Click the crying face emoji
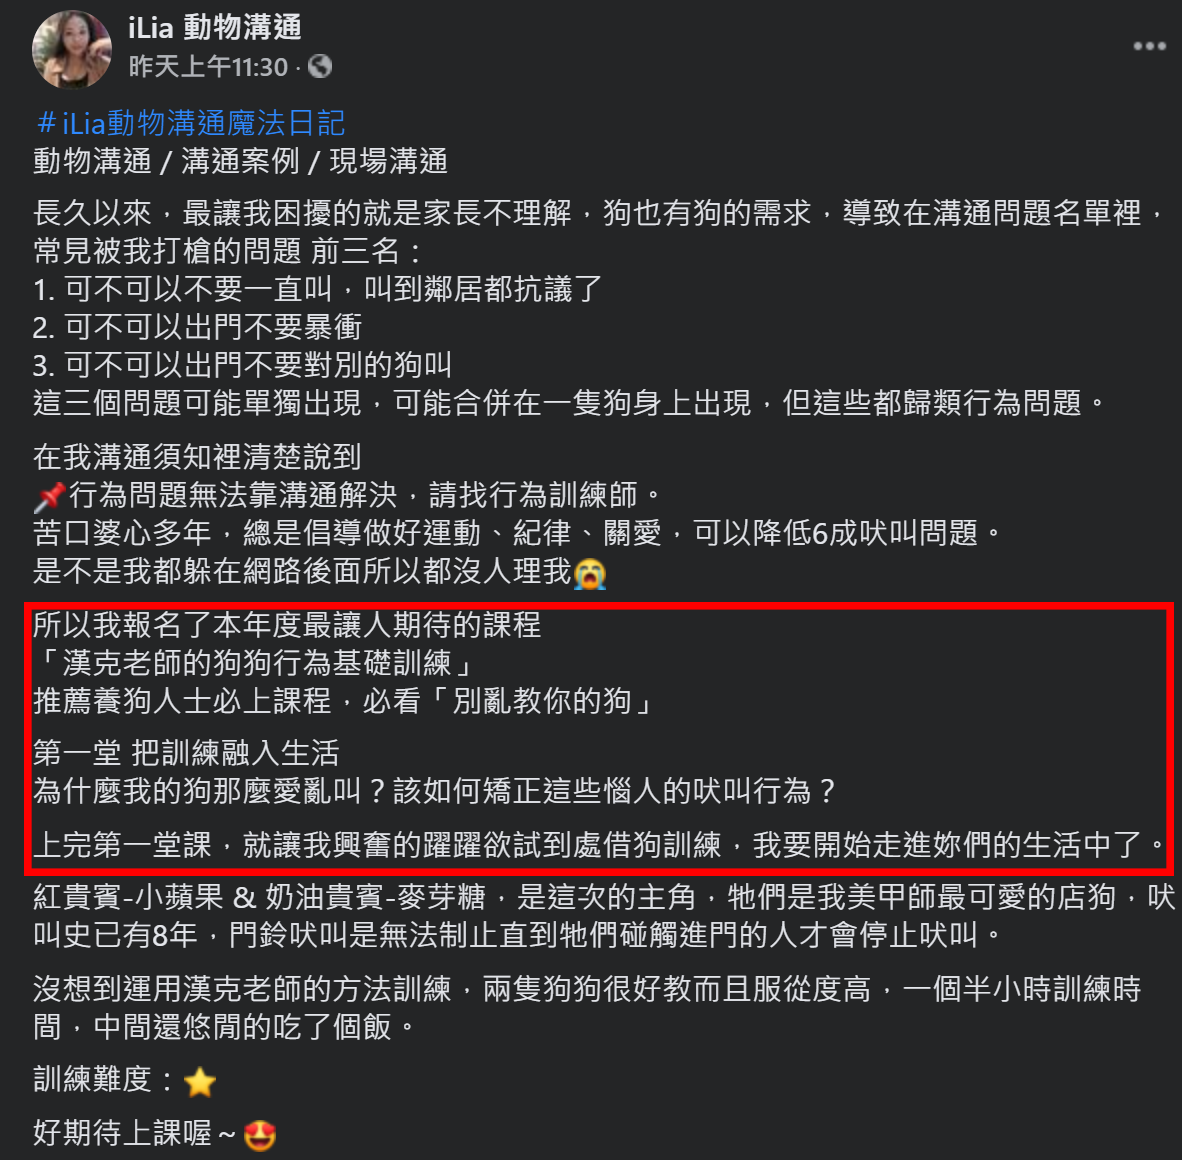 590,573
